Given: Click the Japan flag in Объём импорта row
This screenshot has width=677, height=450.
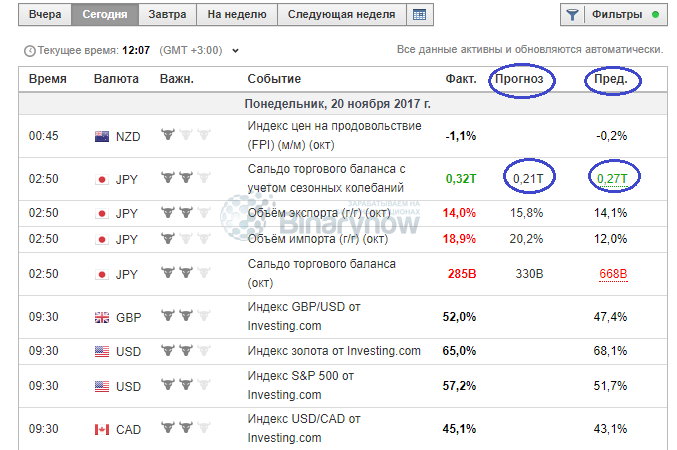Looking at the screenshot, I should [x=102, y=239].
